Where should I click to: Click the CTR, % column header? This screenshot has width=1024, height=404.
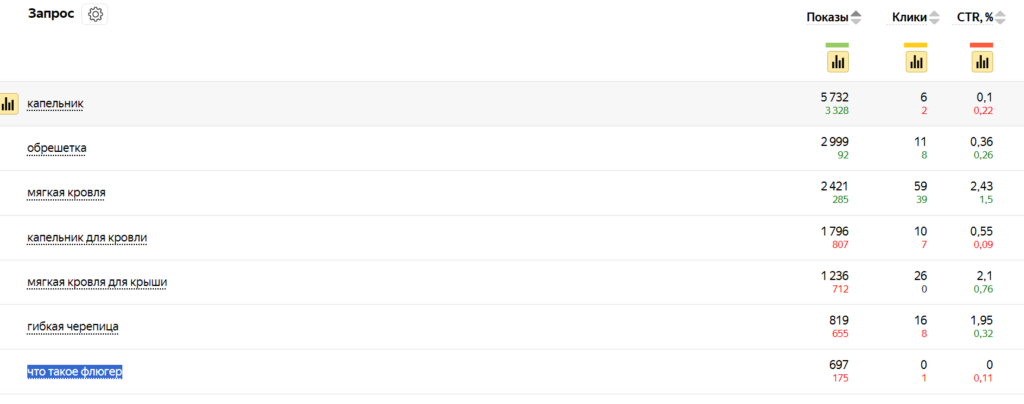[x=976, y=18]
